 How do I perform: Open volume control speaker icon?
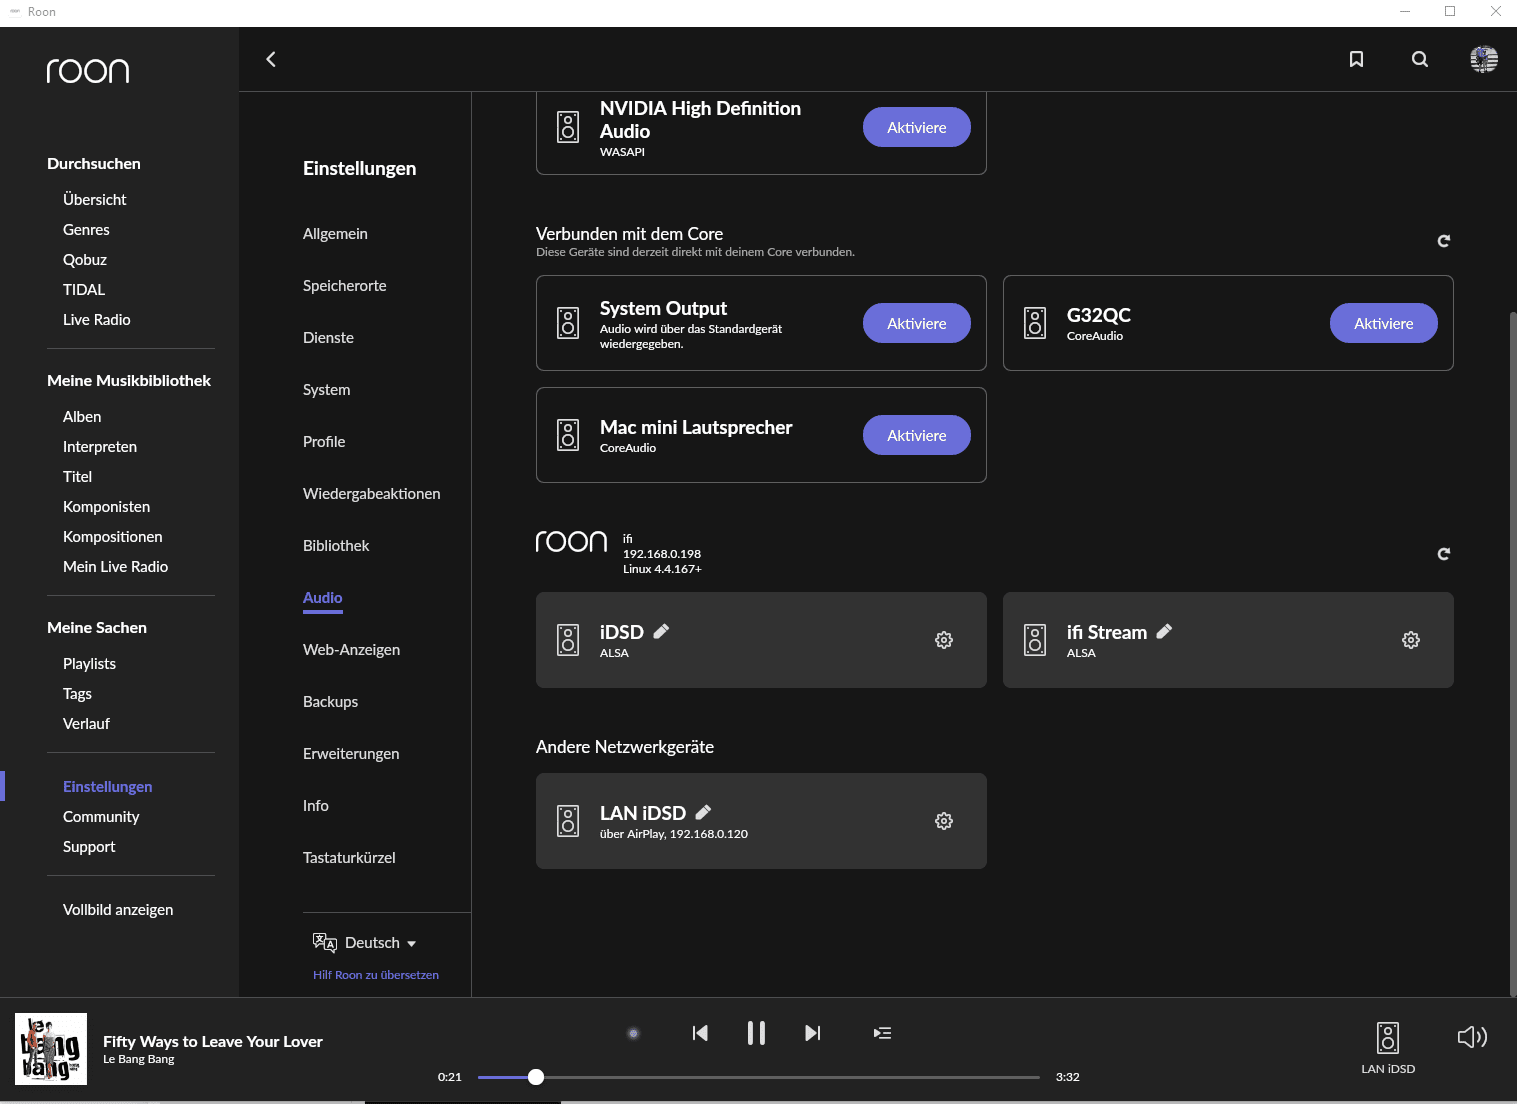pos(1472,1037)
